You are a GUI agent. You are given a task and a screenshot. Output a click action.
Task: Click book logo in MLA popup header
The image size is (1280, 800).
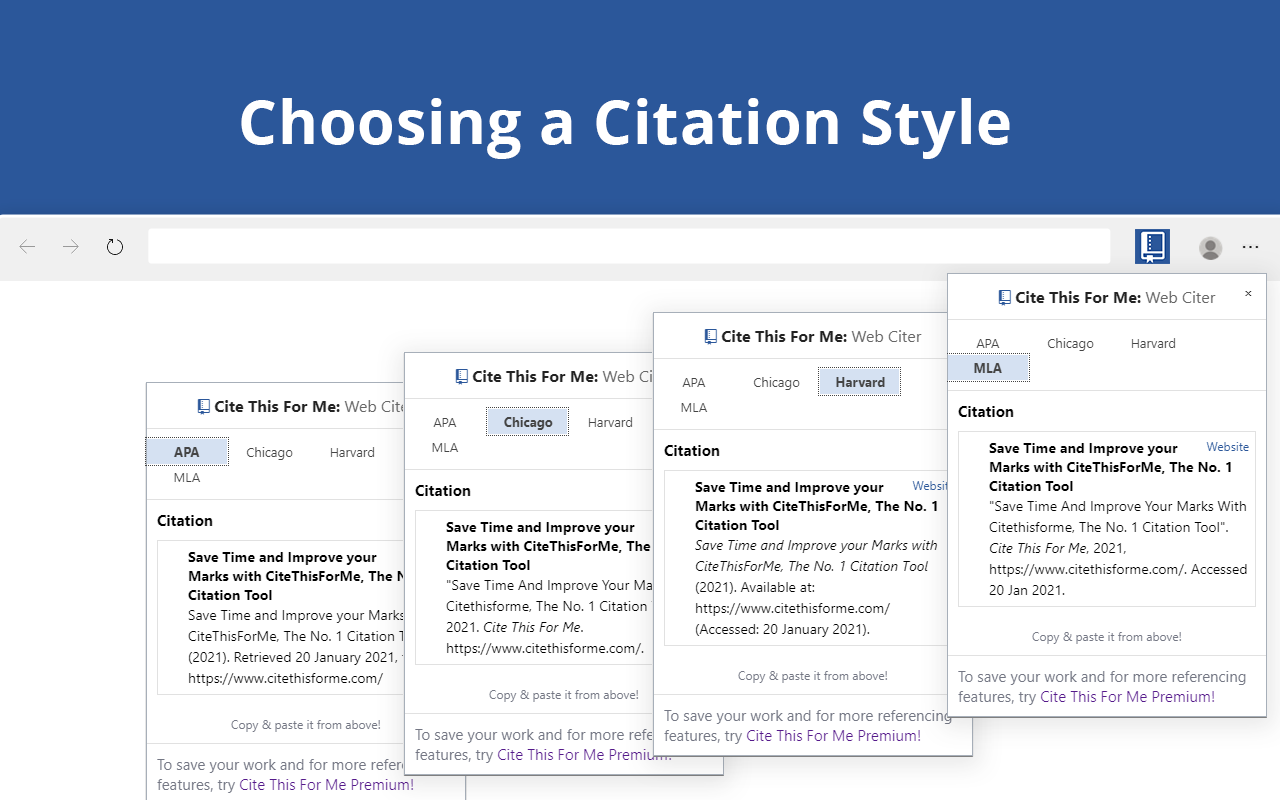pos(1004,297)
